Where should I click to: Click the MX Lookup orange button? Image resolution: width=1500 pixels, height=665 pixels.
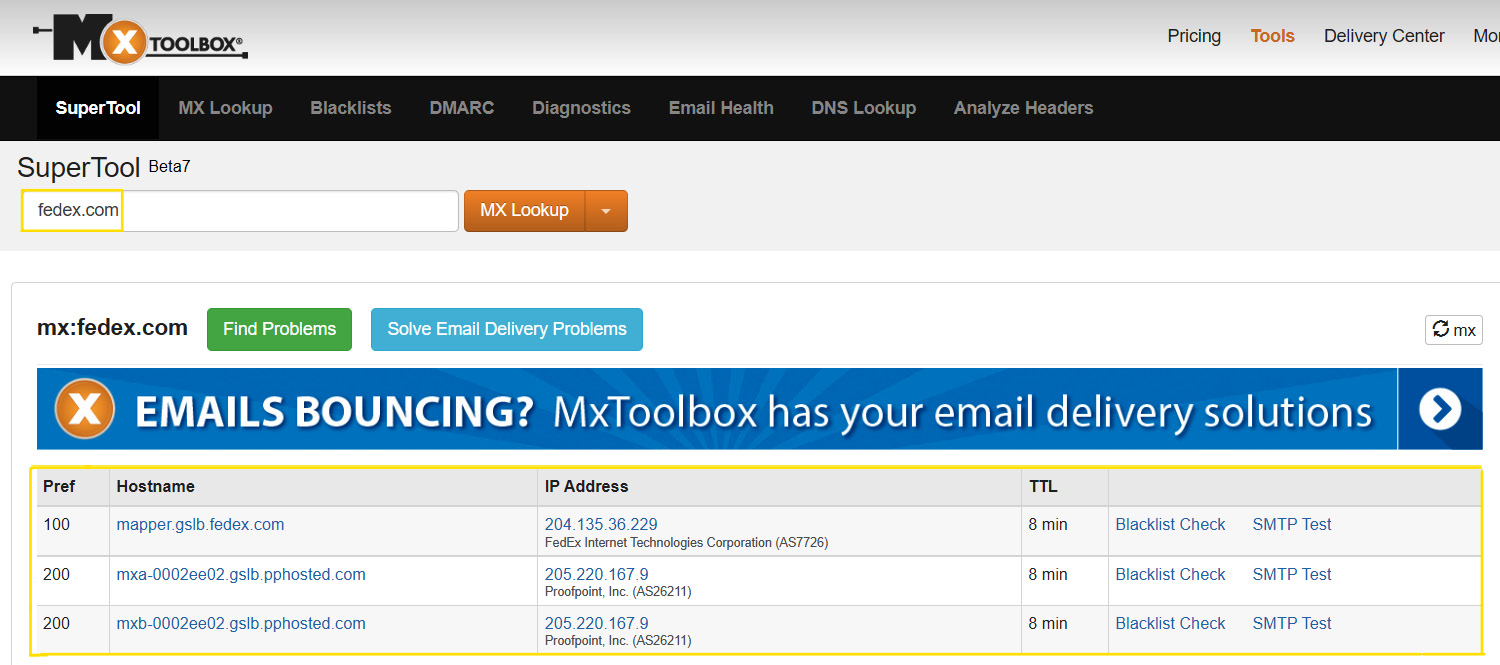coord(525,211)
